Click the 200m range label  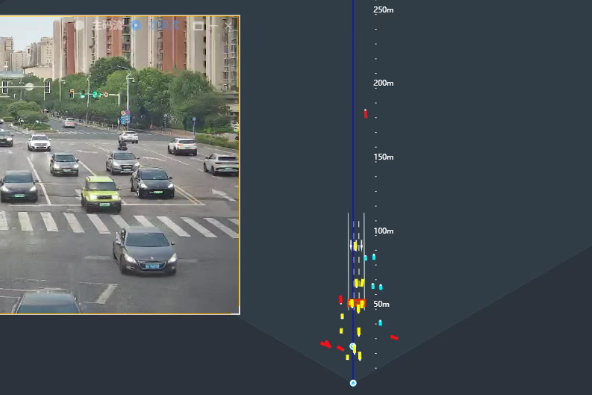click(x=383, y=83)
